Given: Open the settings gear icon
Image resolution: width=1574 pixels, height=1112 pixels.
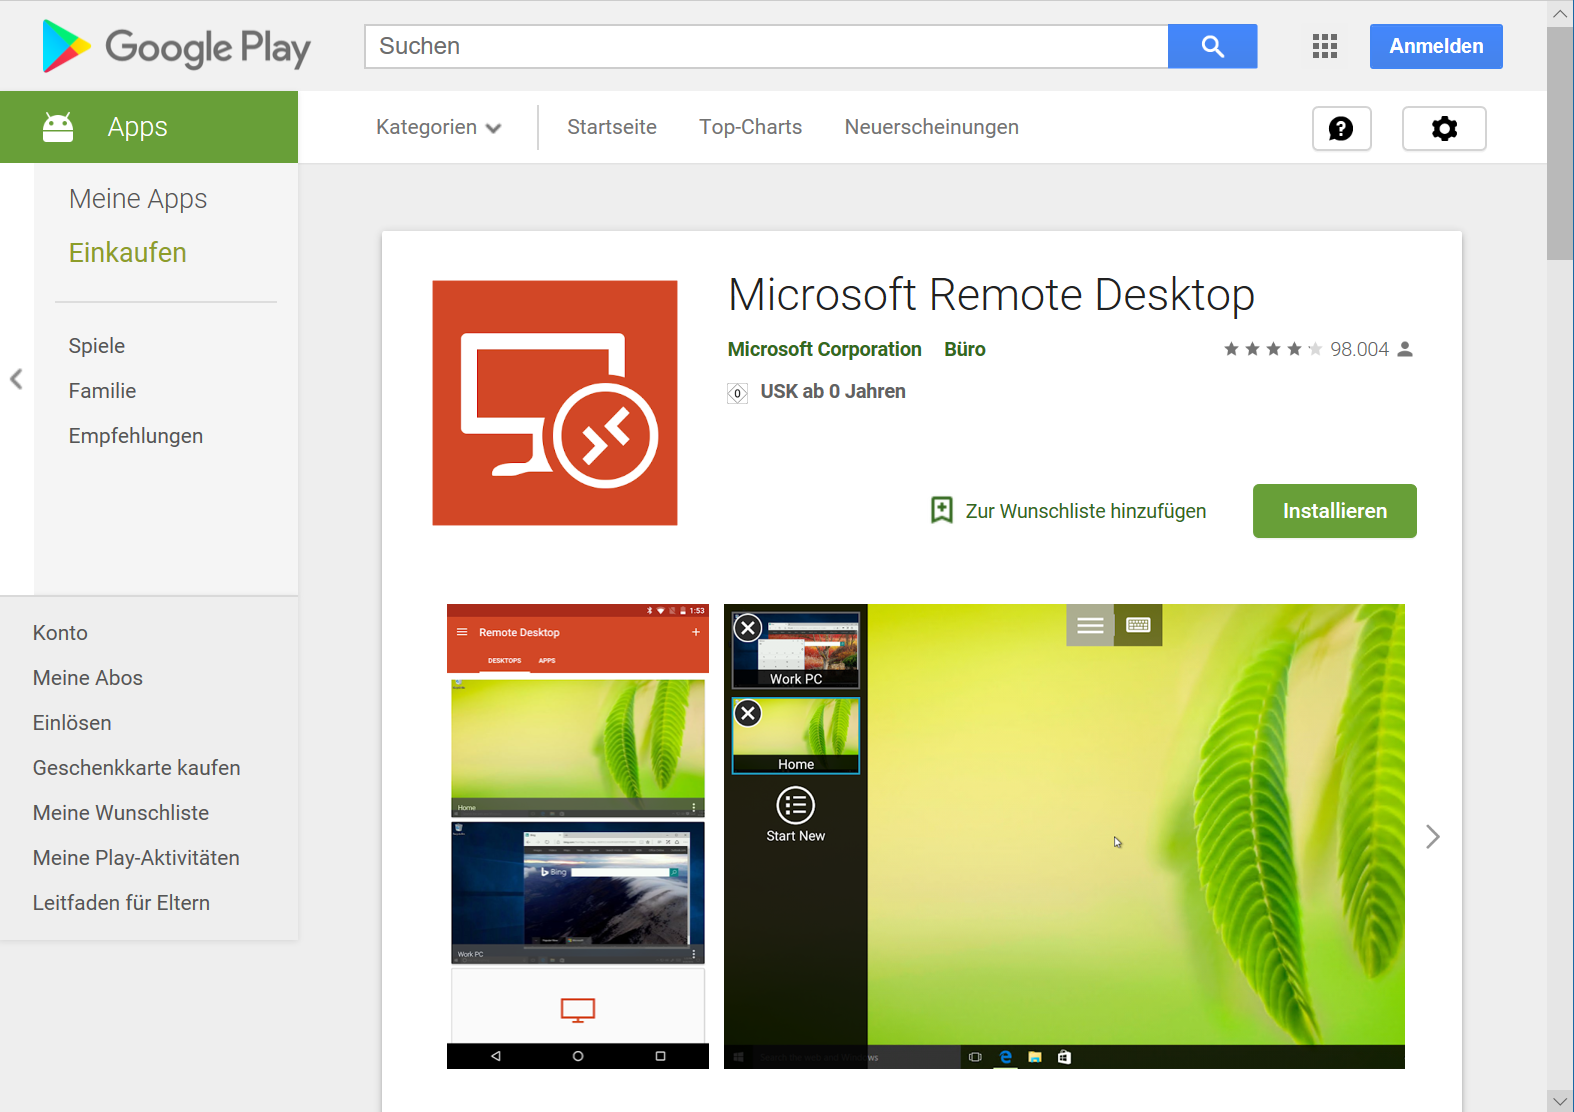Looking at the screenshot, I should pyautogui.click(x=1444, y=128).
